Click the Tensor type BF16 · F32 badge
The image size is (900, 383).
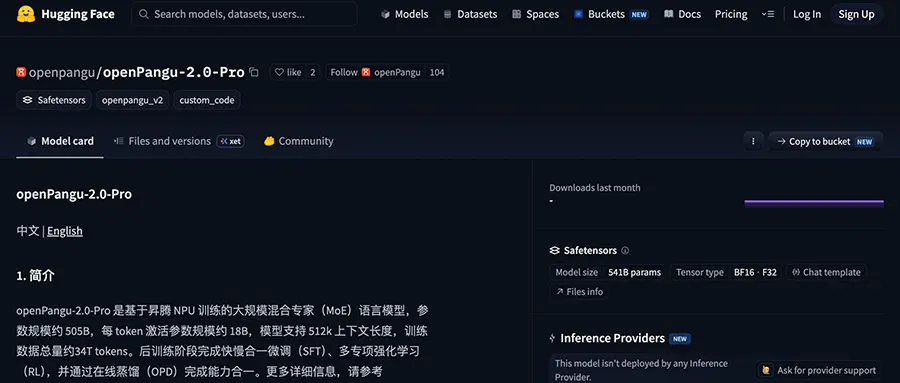pos(726,272)
